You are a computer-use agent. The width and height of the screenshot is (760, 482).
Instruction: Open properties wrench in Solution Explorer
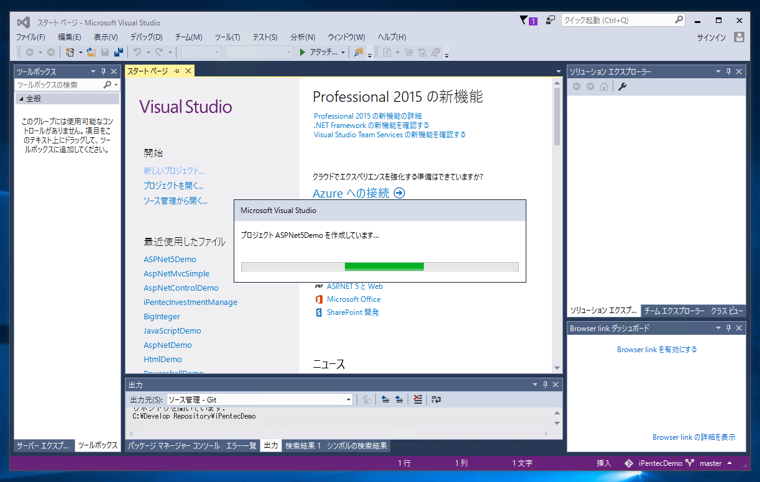[622, 86]
